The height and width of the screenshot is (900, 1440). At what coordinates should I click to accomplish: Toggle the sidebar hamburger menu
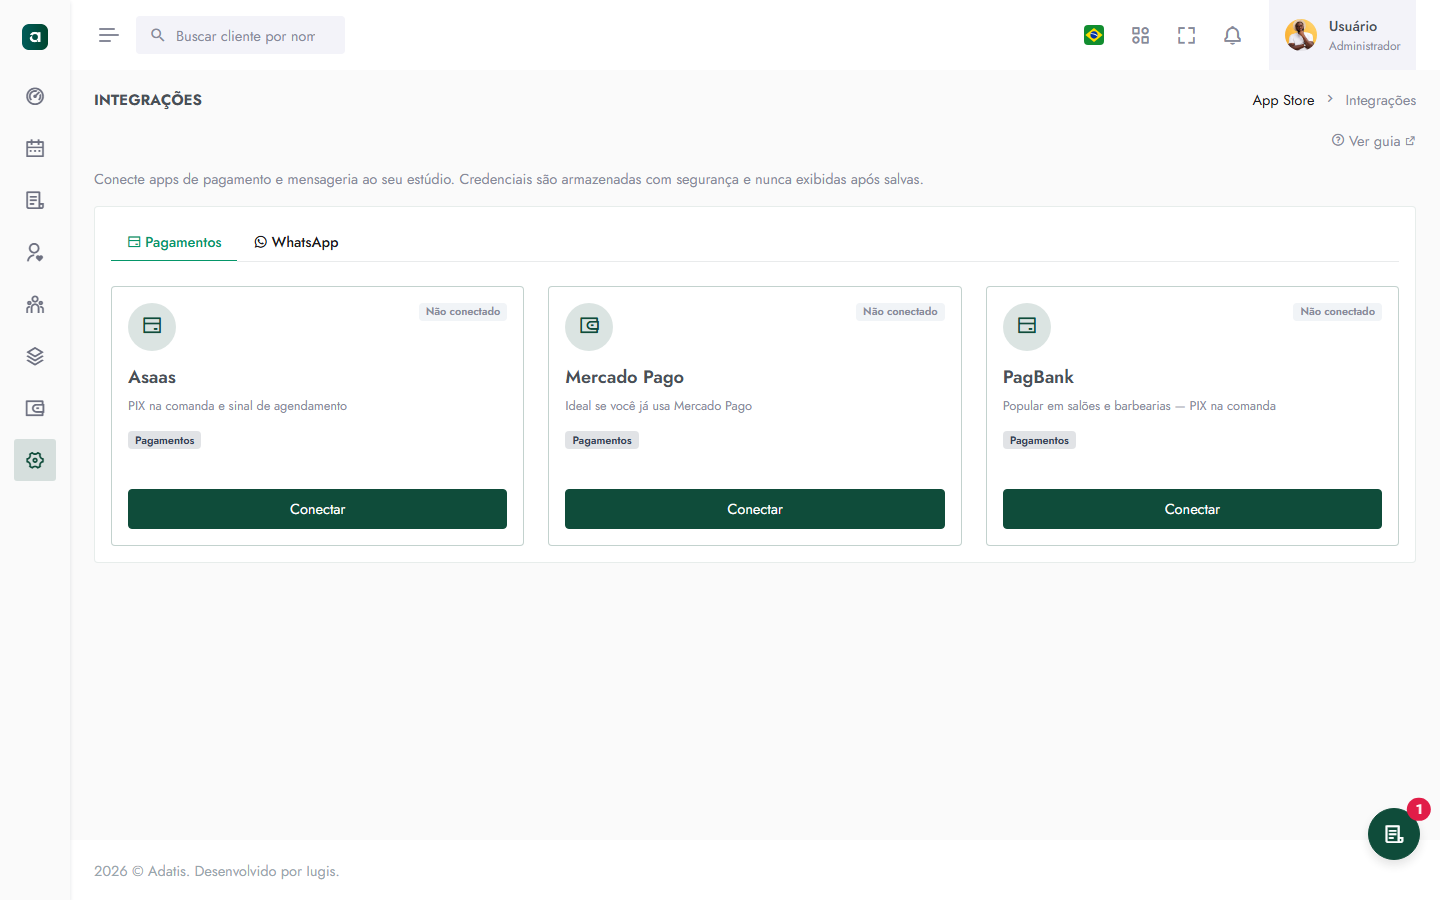pos(109,35)
